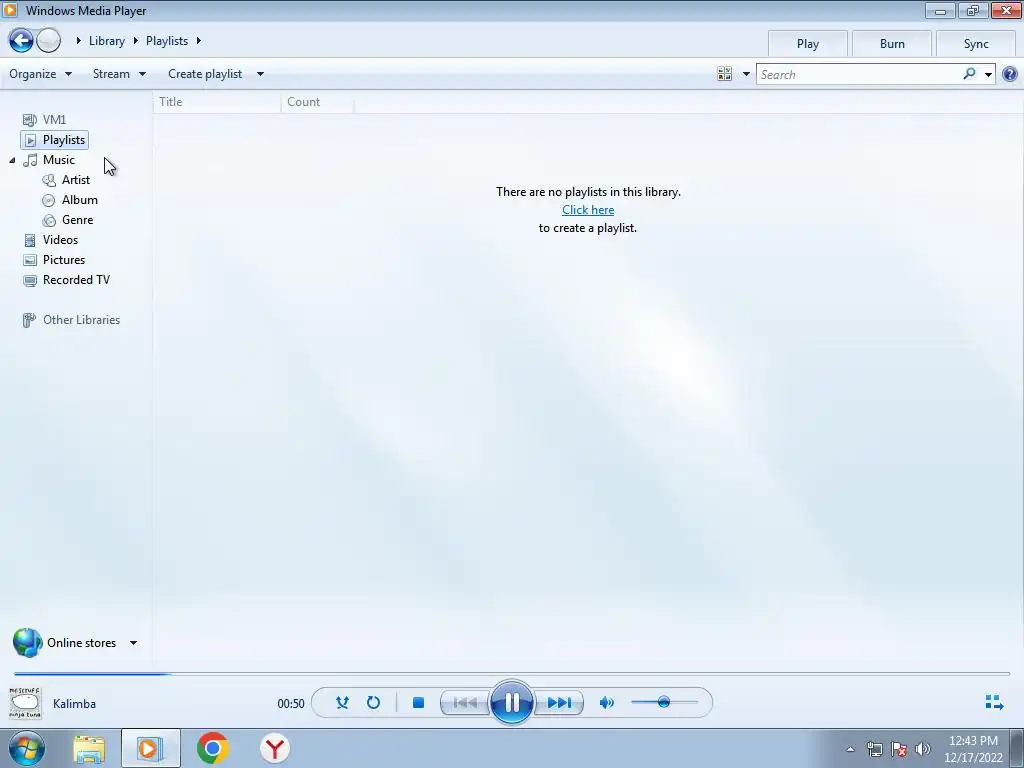Select Other Libraries
This screenshot has width=1024, height=768.
(71, 320)
